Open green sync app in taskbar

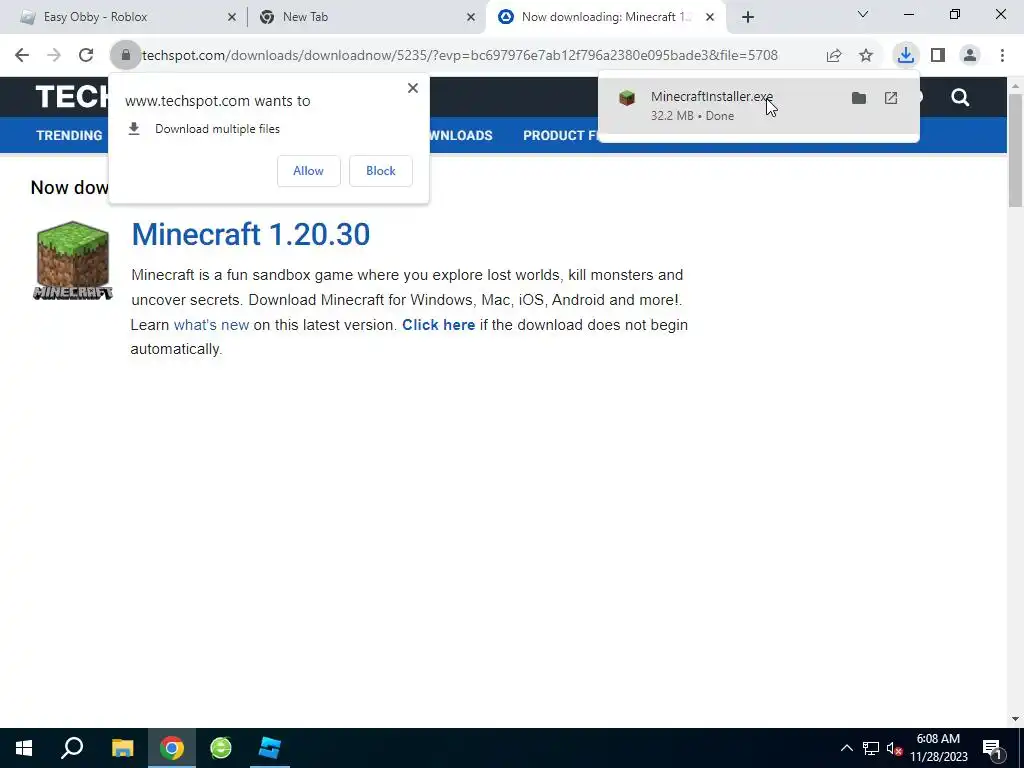[x=221, y=748]
